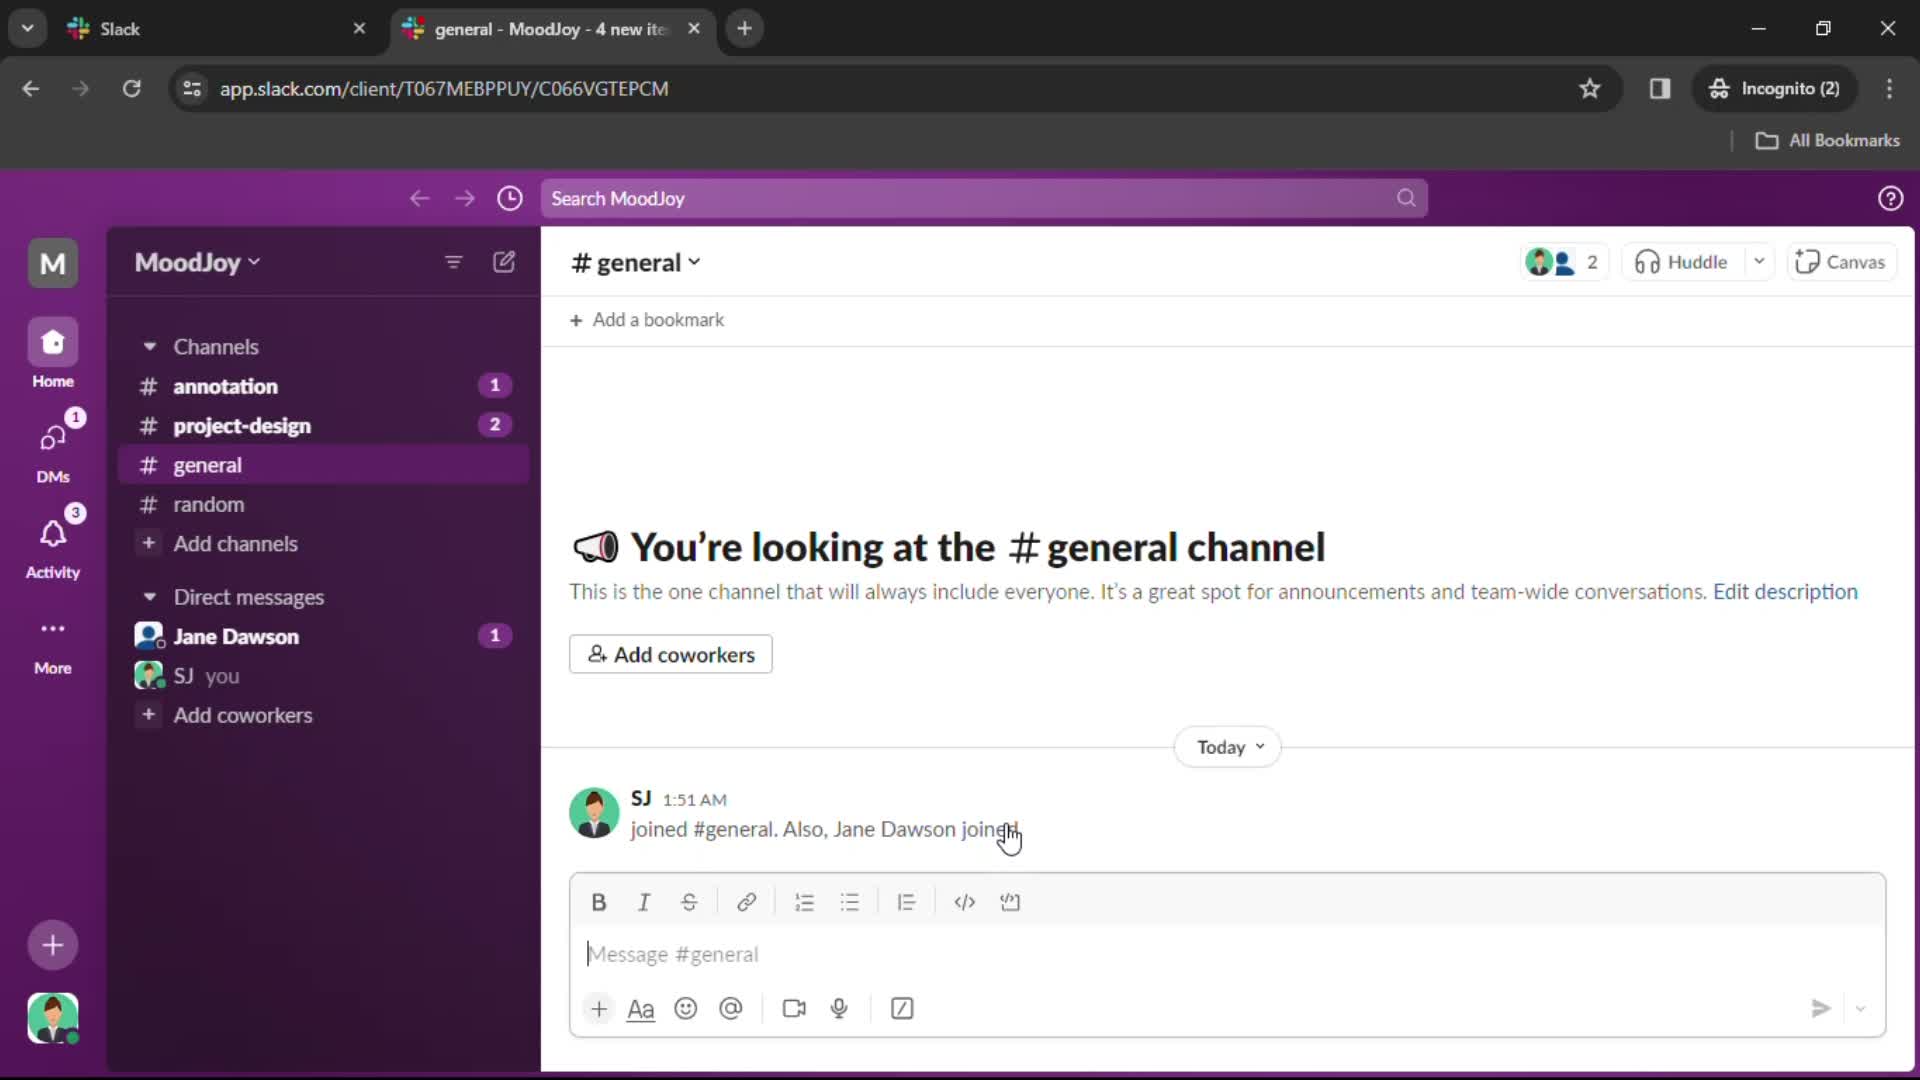Open the annotation channel
This screenshot has height=1080, width=1920.
324,386
